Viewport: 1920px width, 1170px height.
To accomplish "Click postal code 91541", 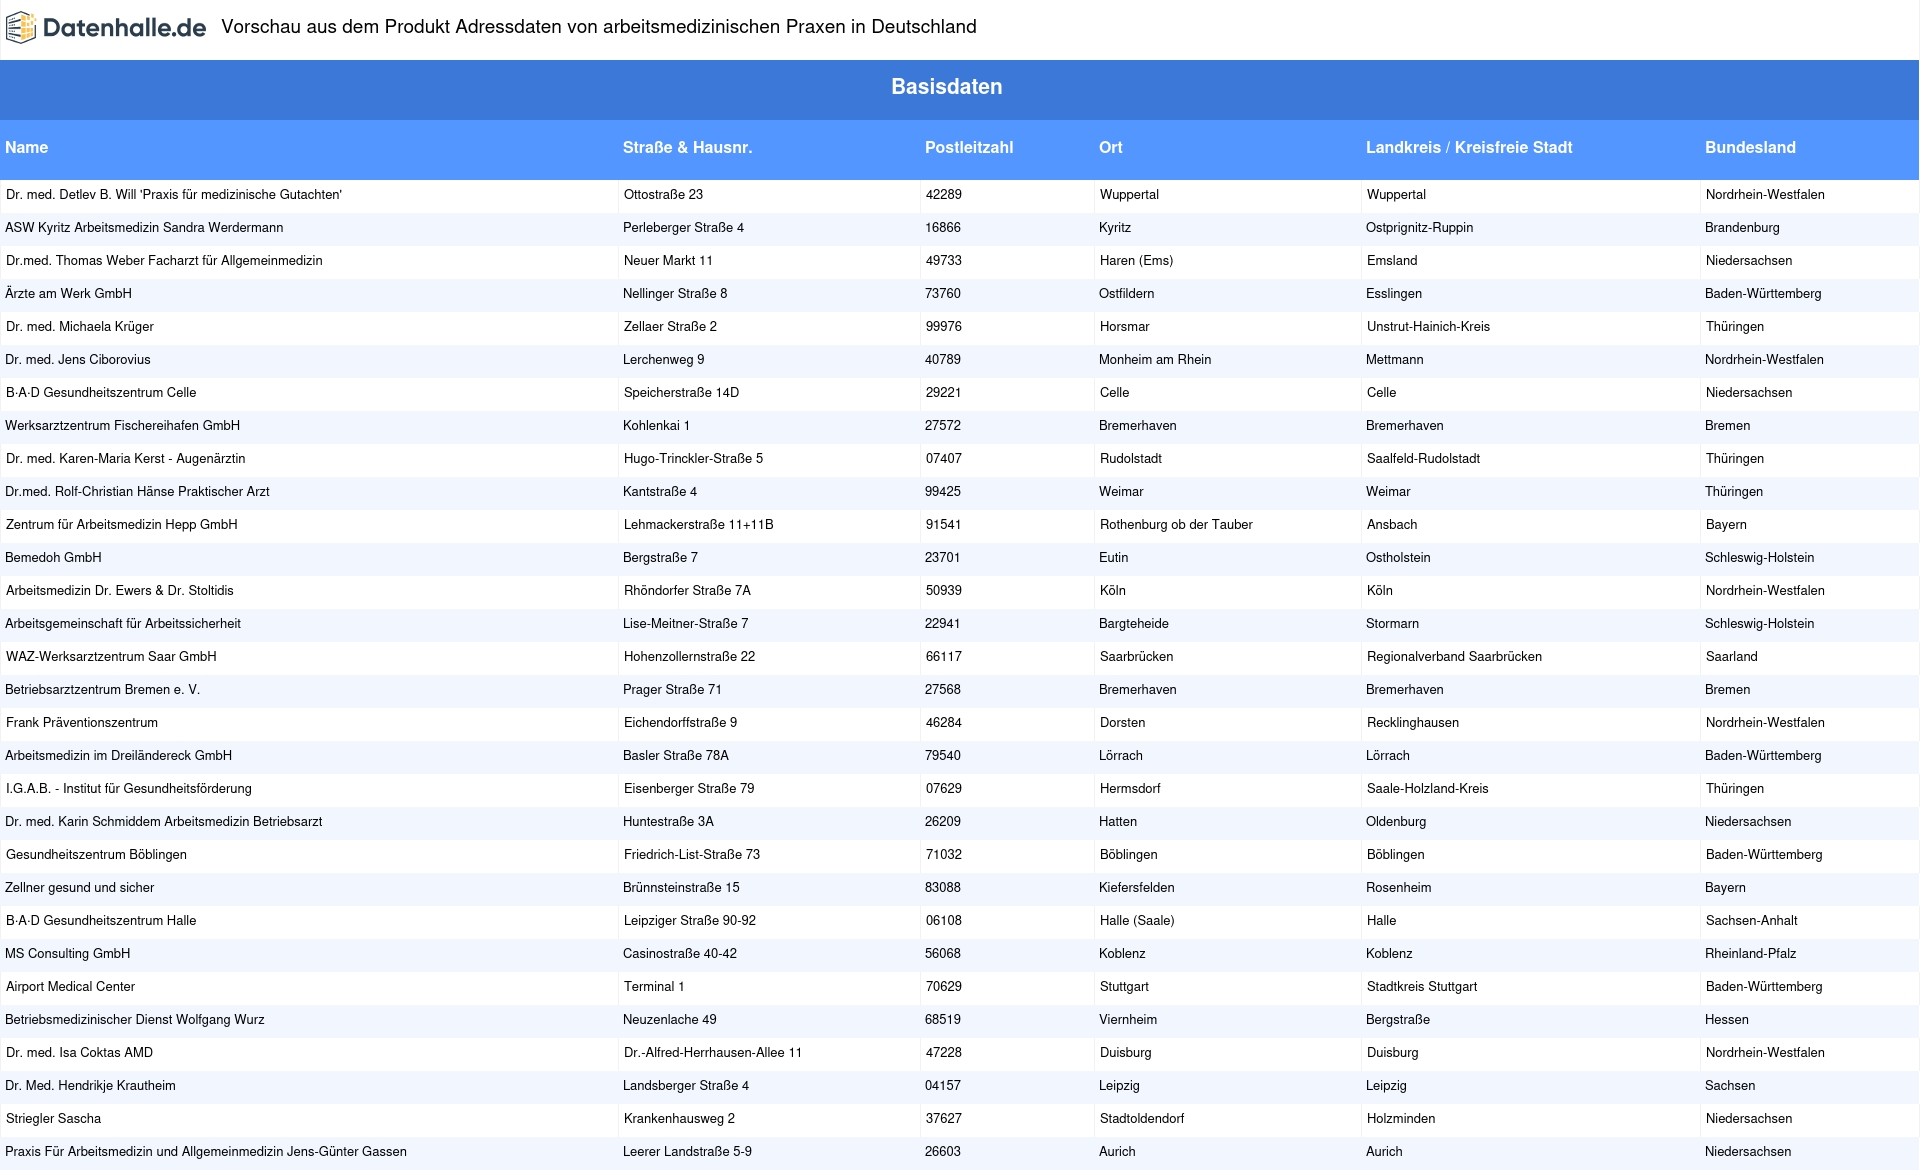I will tap(943, 525).
